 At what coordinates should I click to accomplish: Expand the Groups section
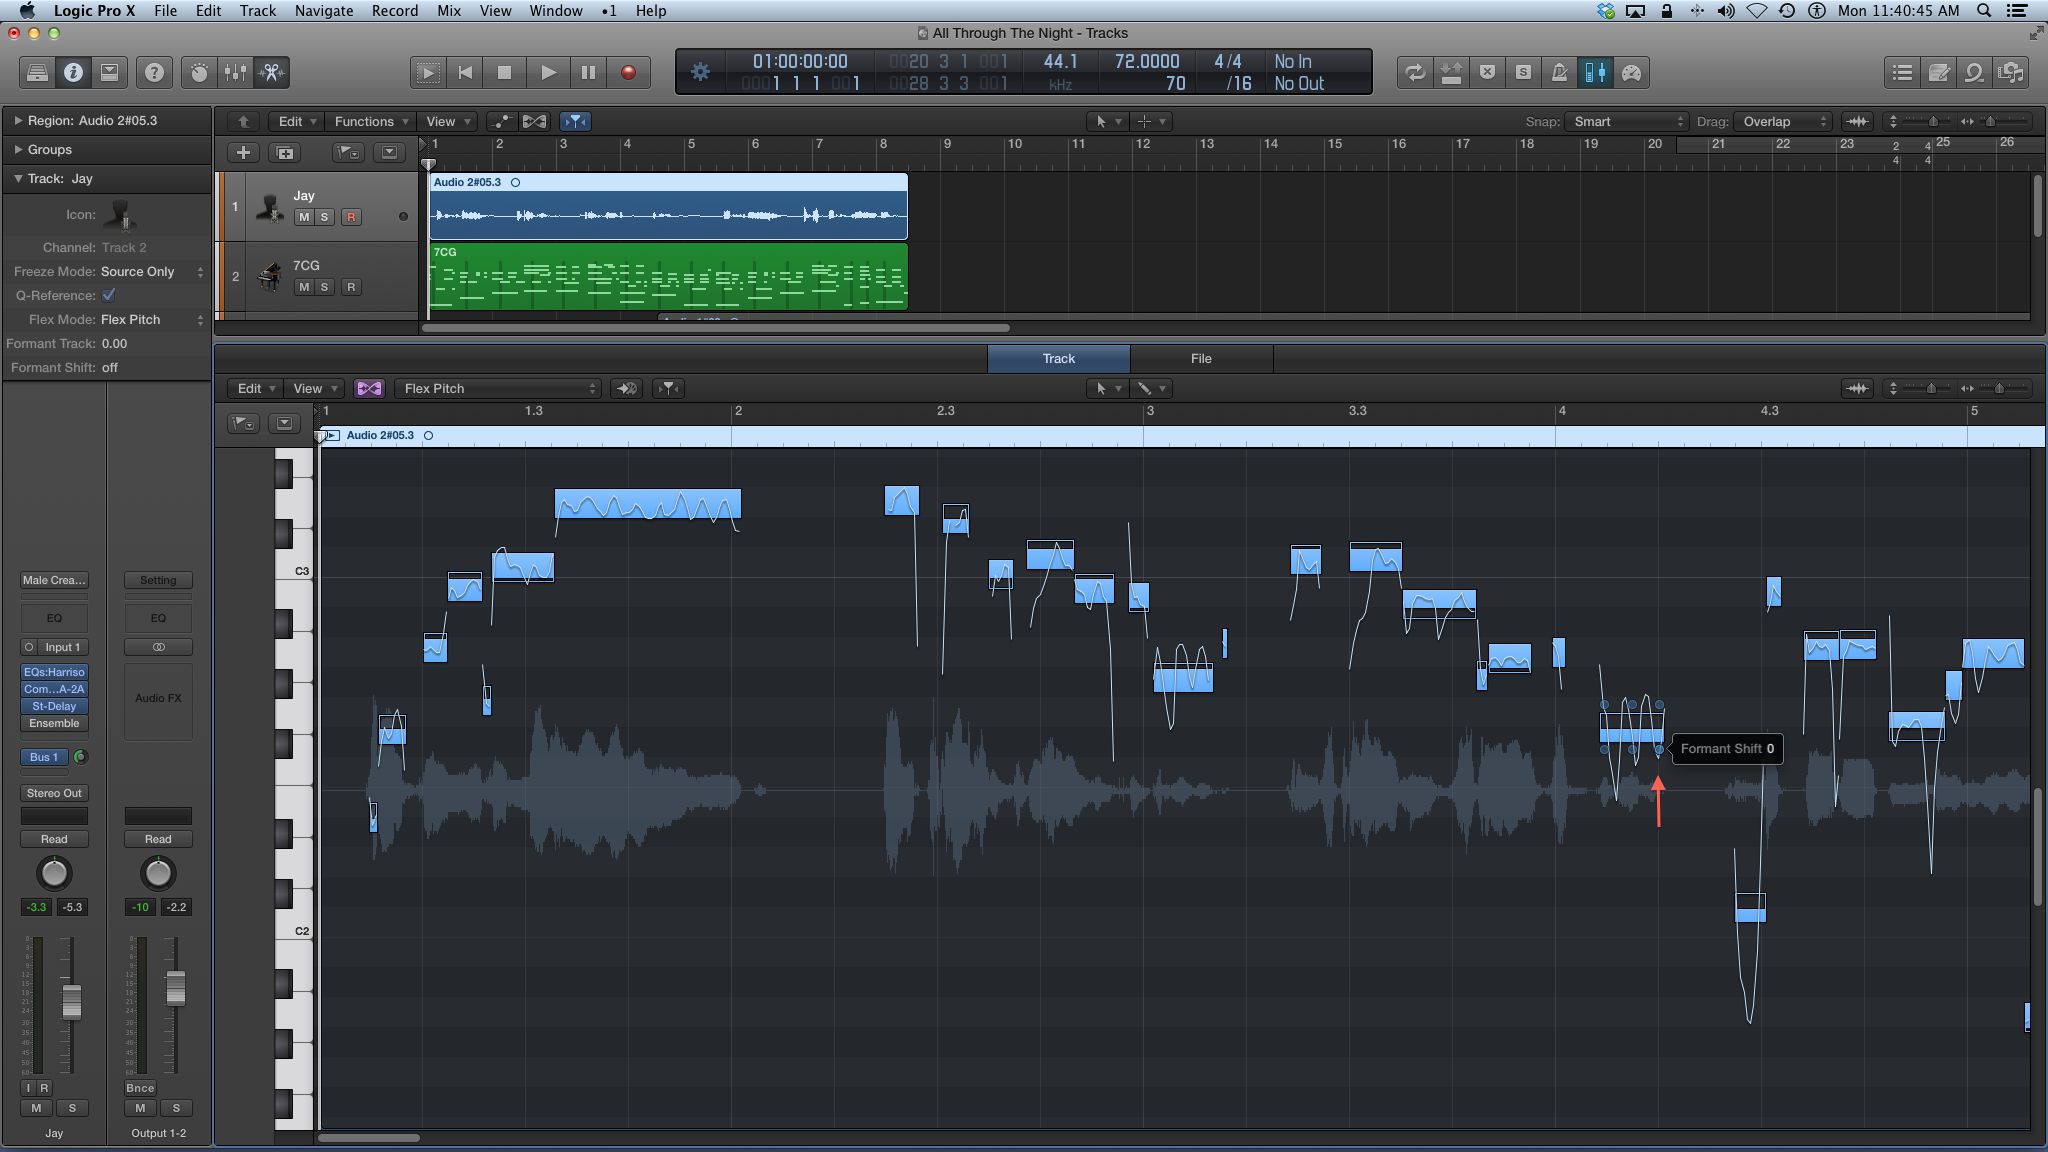pyautogui.click(x=18, y=149)
